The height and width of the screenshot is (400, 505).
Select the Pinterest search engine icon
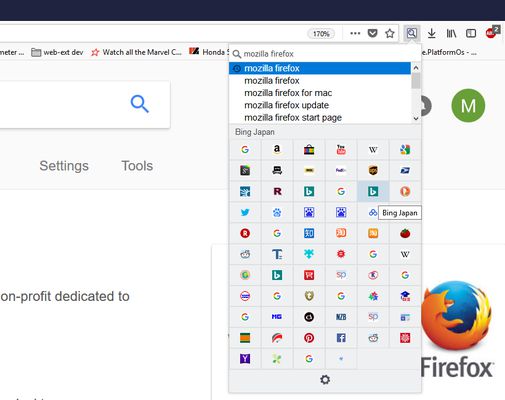click(x=309, y=338)
